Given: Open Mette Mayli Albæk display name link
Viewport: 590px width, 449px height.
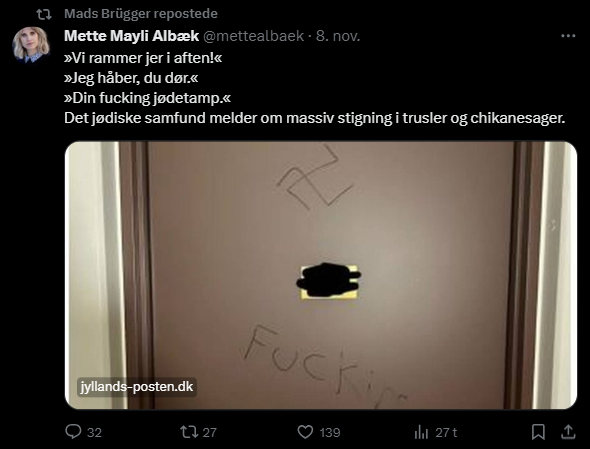Looking at the screenshot, I should point(131,36).
